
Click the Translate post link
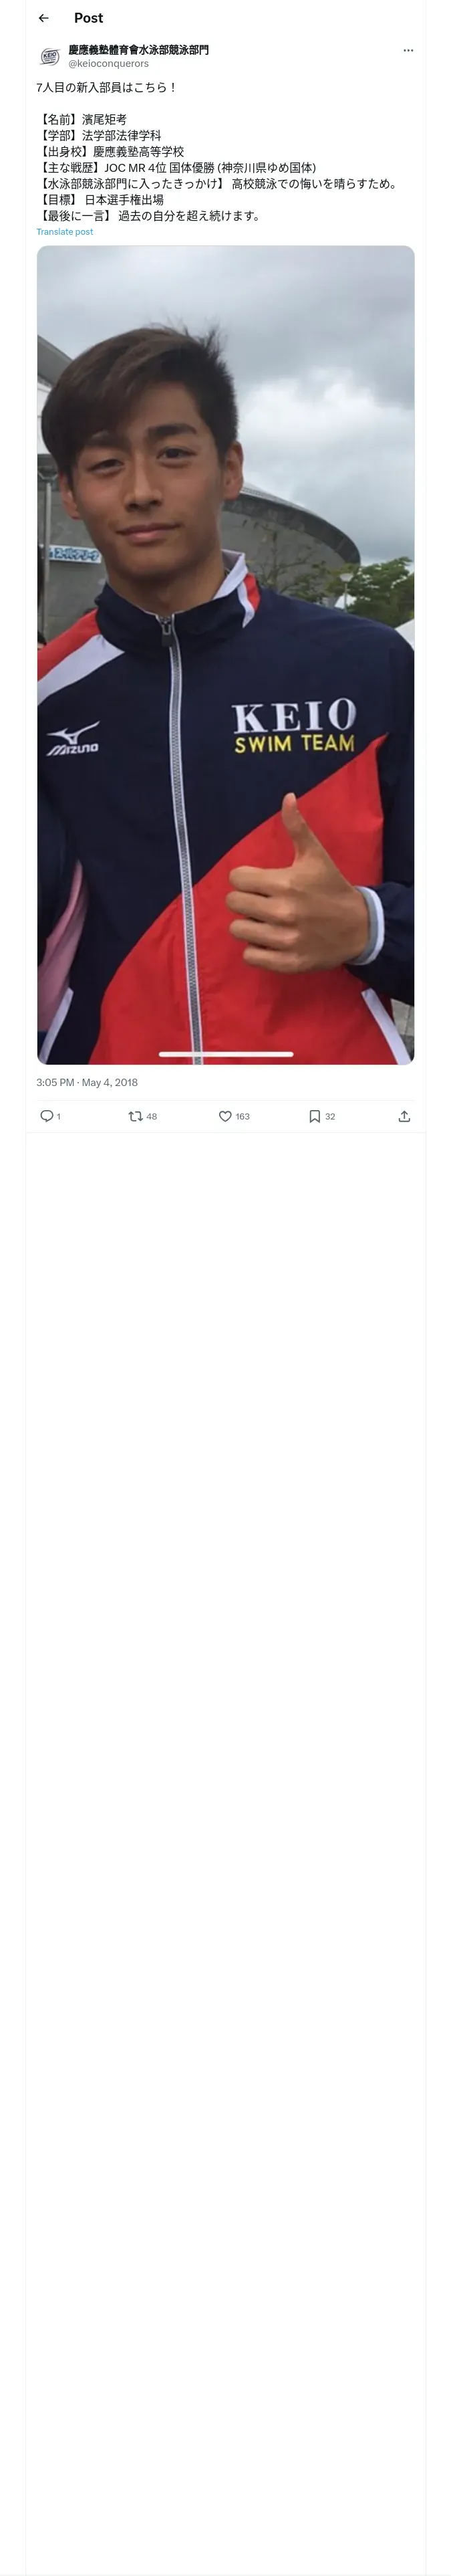click(64, 232)
